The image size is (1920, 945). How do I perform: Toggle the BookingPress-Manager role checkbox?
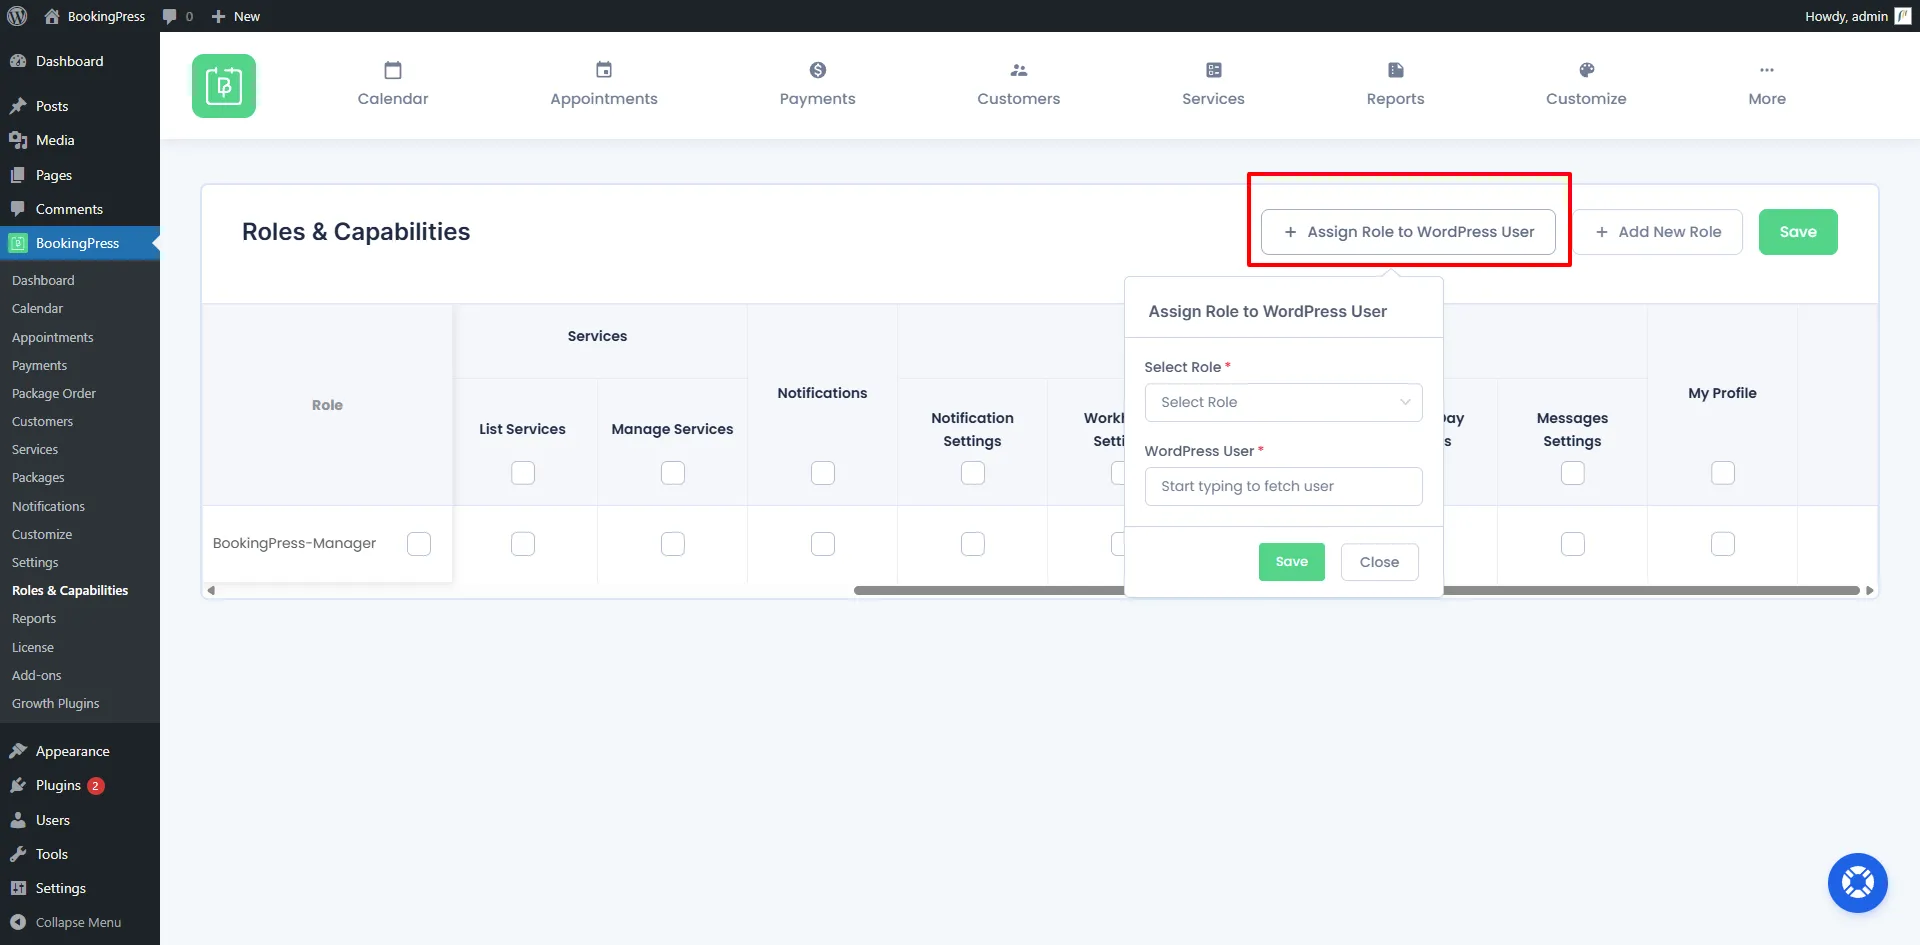coord(419,544)
